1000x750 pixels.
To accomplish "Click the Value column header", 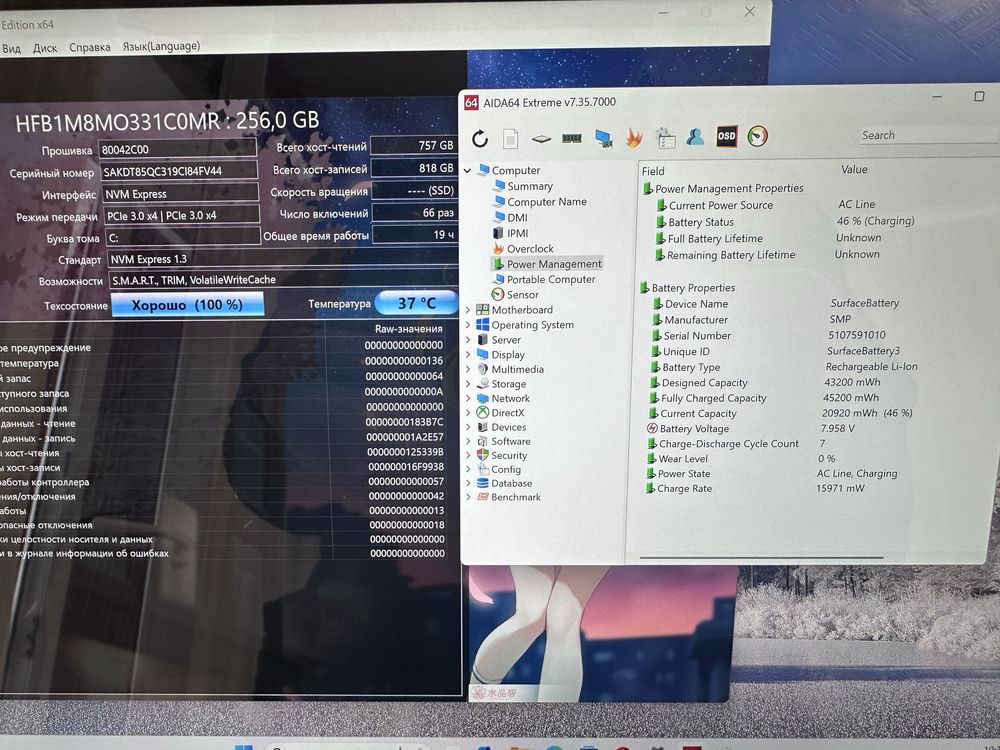I will (854, 170).
